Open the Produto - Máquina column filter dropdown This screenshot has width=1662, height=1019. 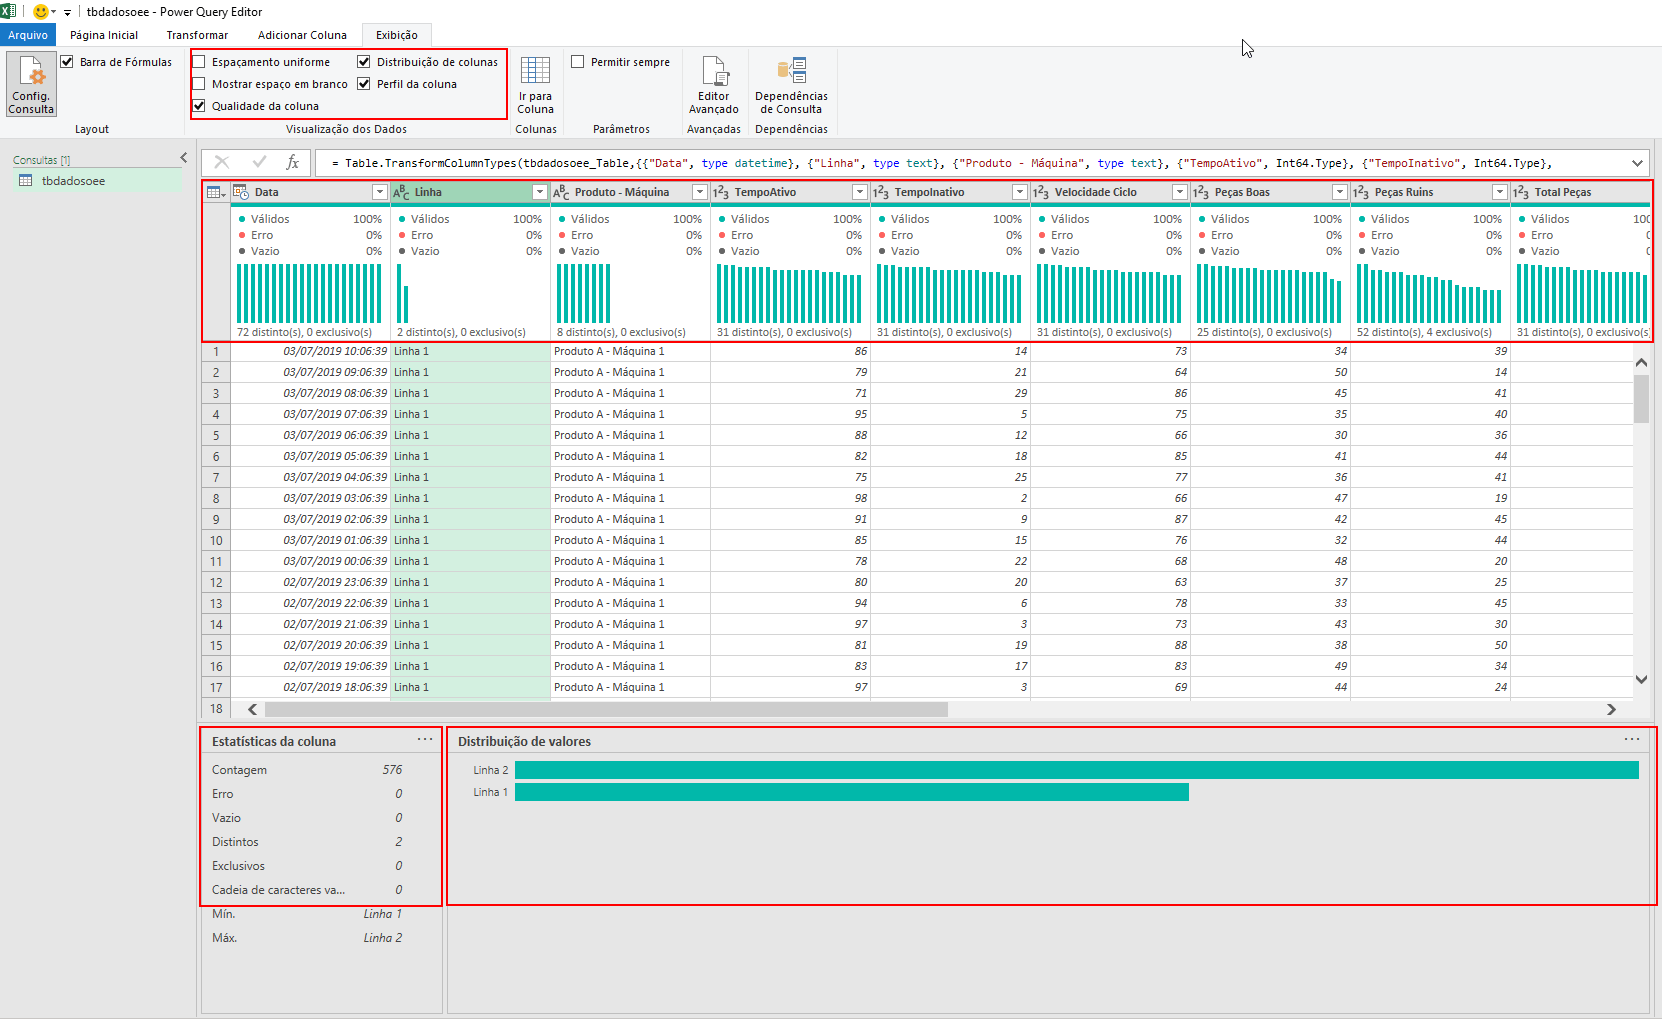tap(699, 191)
